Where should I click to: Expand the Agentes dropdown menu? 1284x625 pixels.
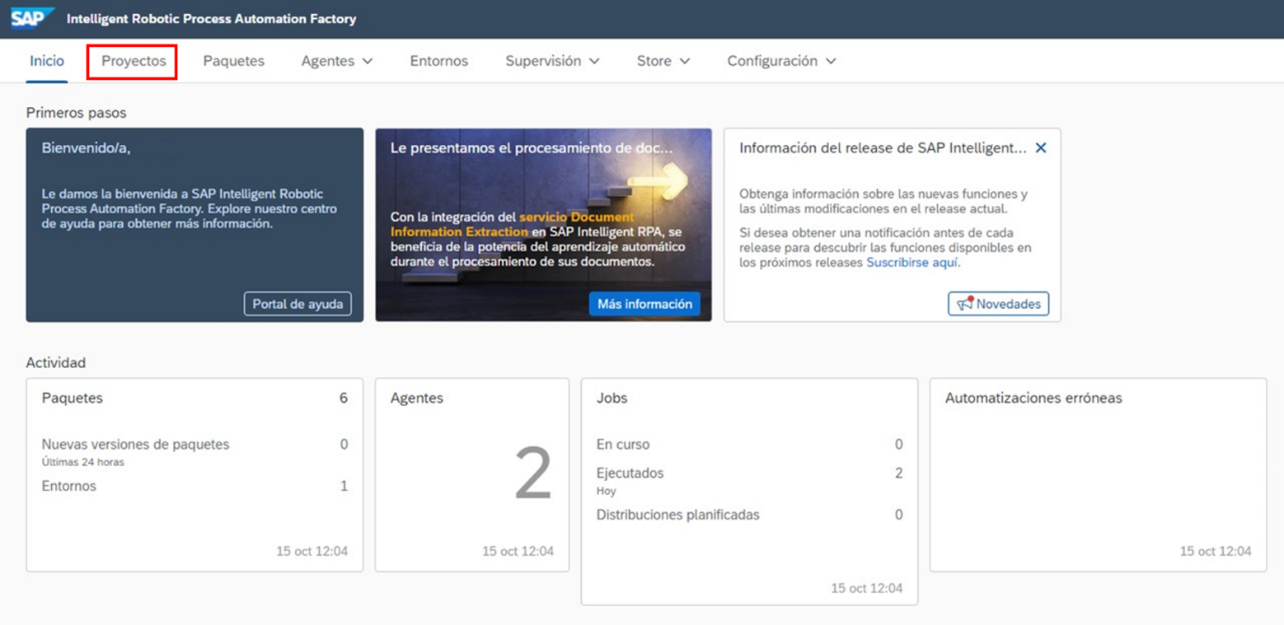tap(337, 61)
